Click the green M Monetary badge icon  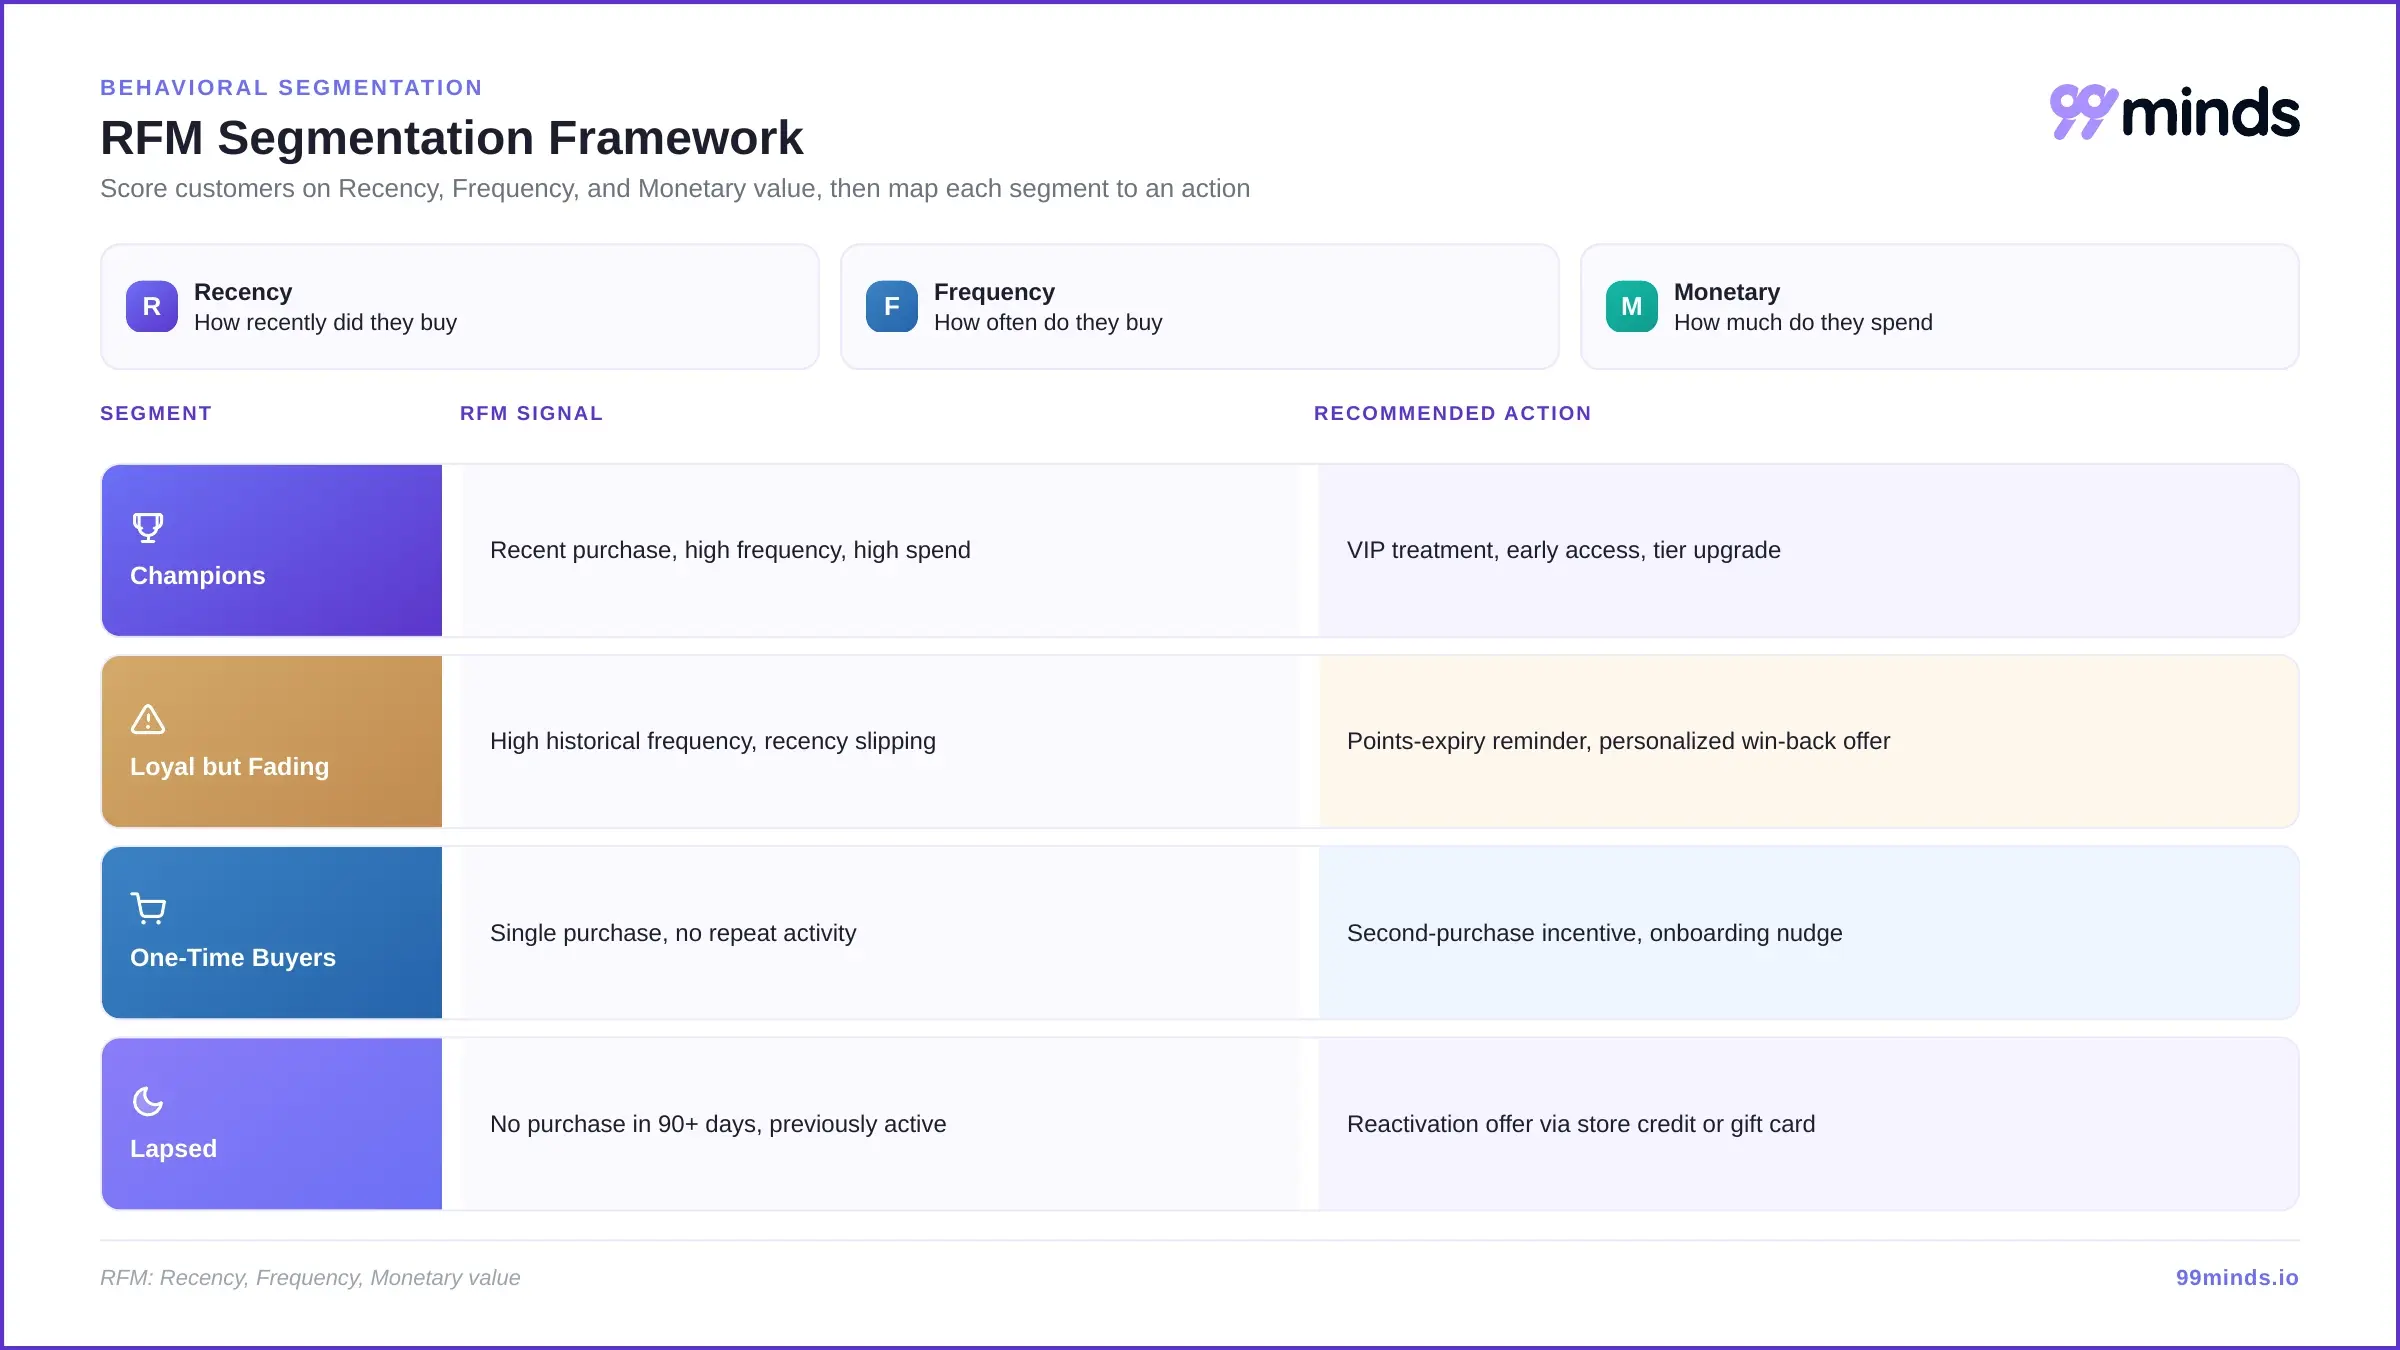tap(1632, 306)
